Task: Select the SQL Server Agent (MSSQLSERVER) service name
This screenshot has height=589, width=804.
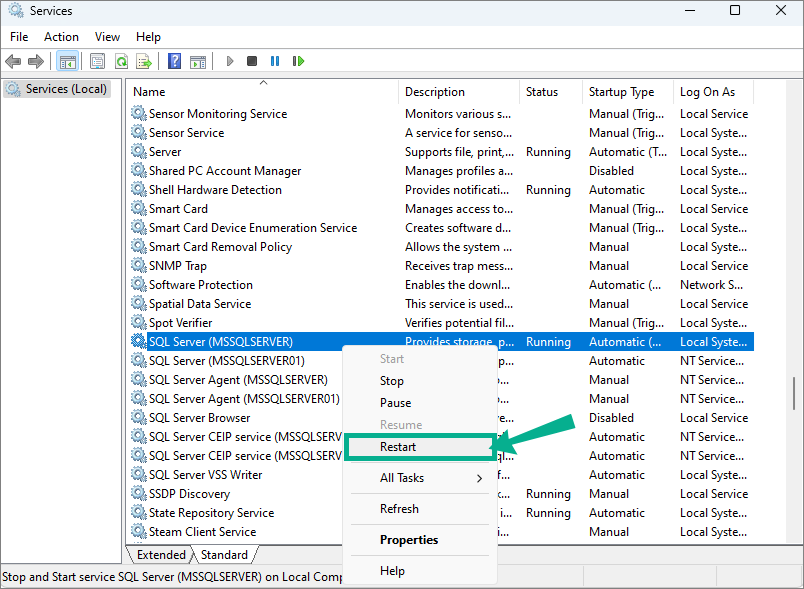Action: [x=238, y=380]
